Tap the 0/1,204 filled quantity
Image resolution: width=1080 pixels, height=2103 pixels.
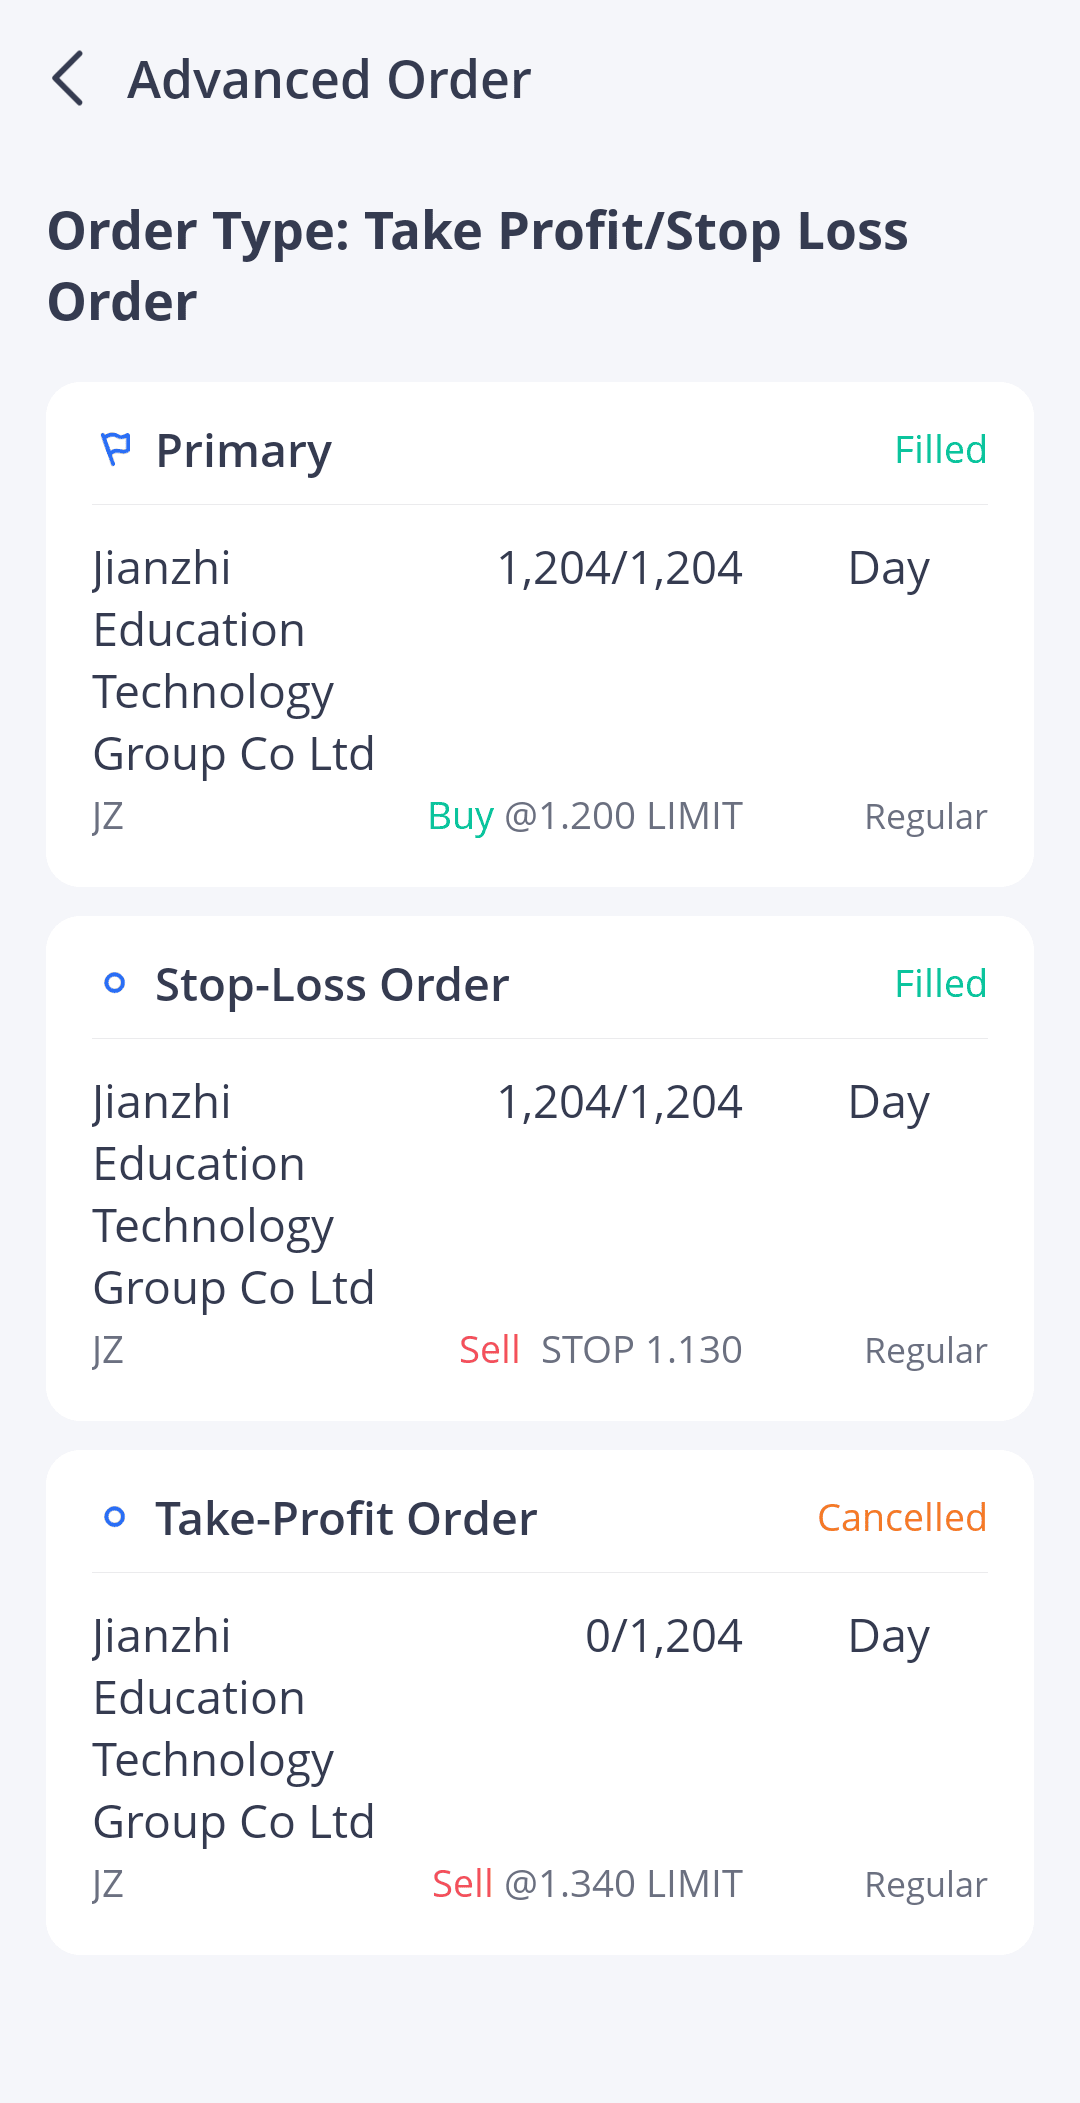pos(663,1636)
